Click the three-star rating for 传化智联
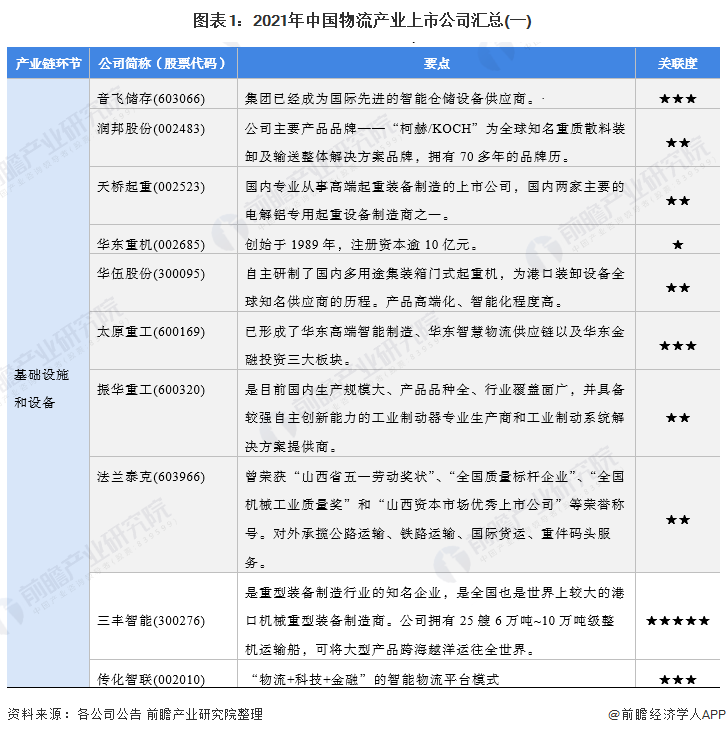726x735 pixels. [678, 679]
